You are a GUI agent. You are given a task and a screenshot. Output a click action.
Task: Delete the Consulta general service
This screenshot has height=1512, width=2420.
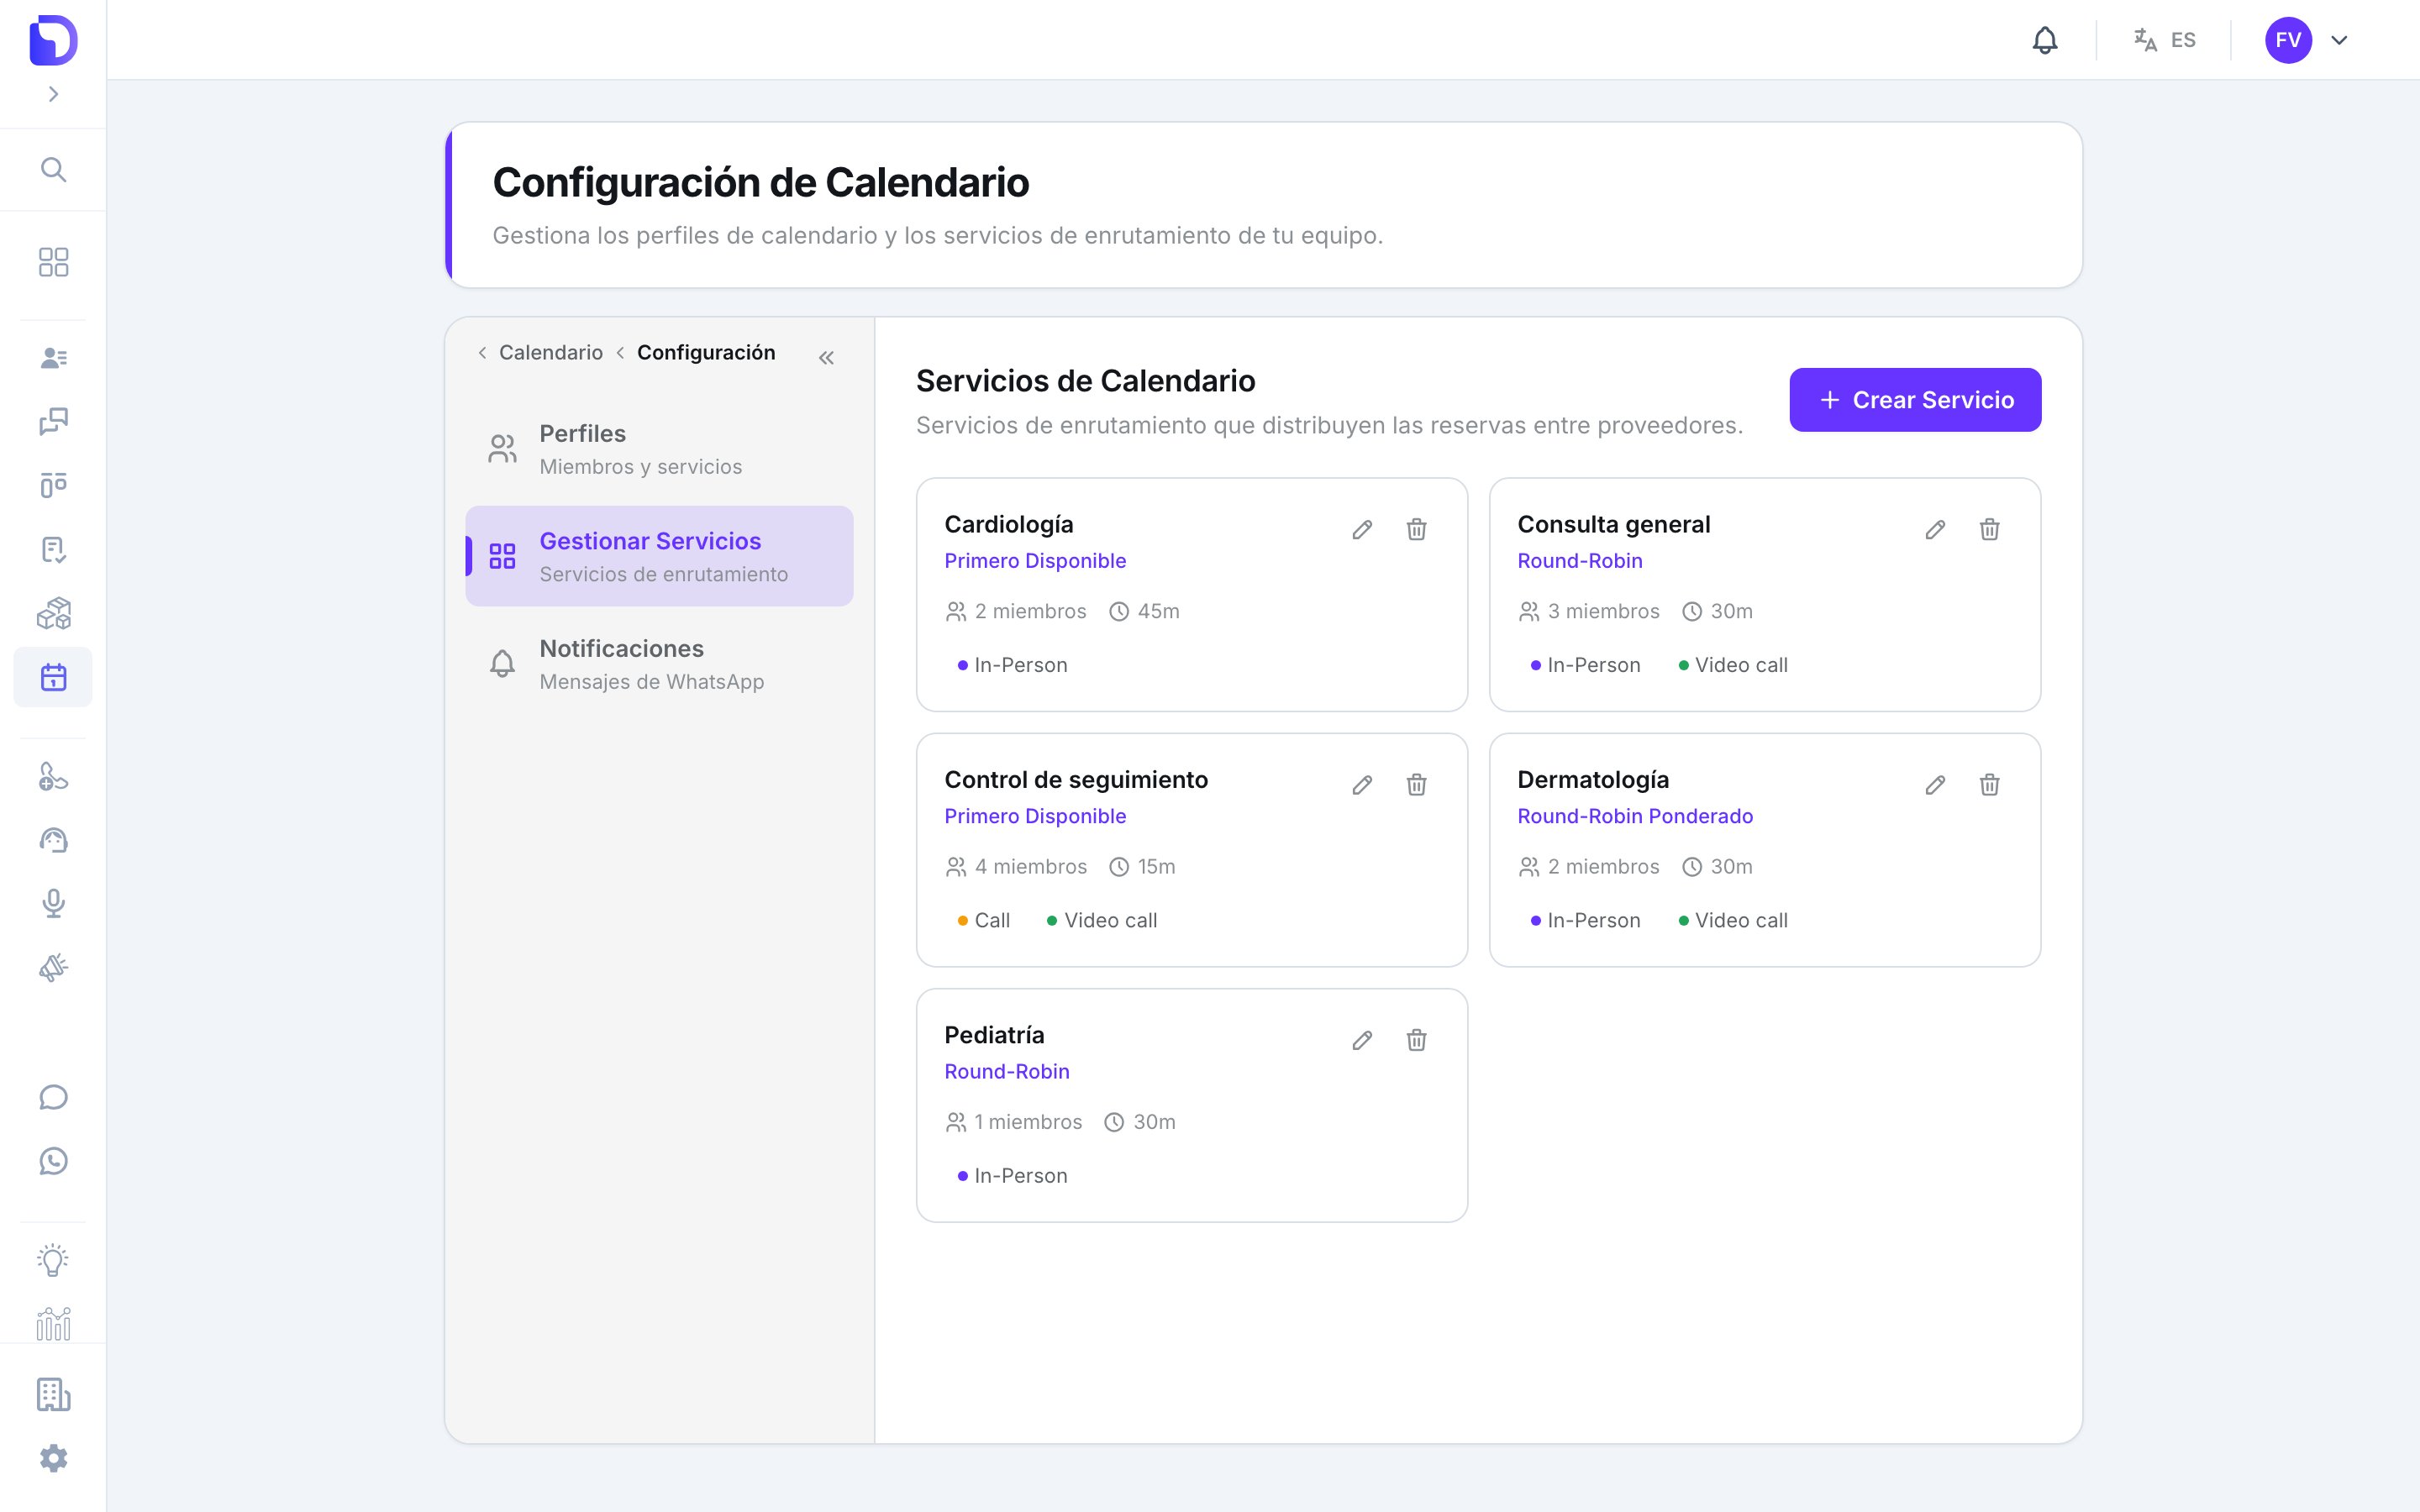click(1989, 529)
